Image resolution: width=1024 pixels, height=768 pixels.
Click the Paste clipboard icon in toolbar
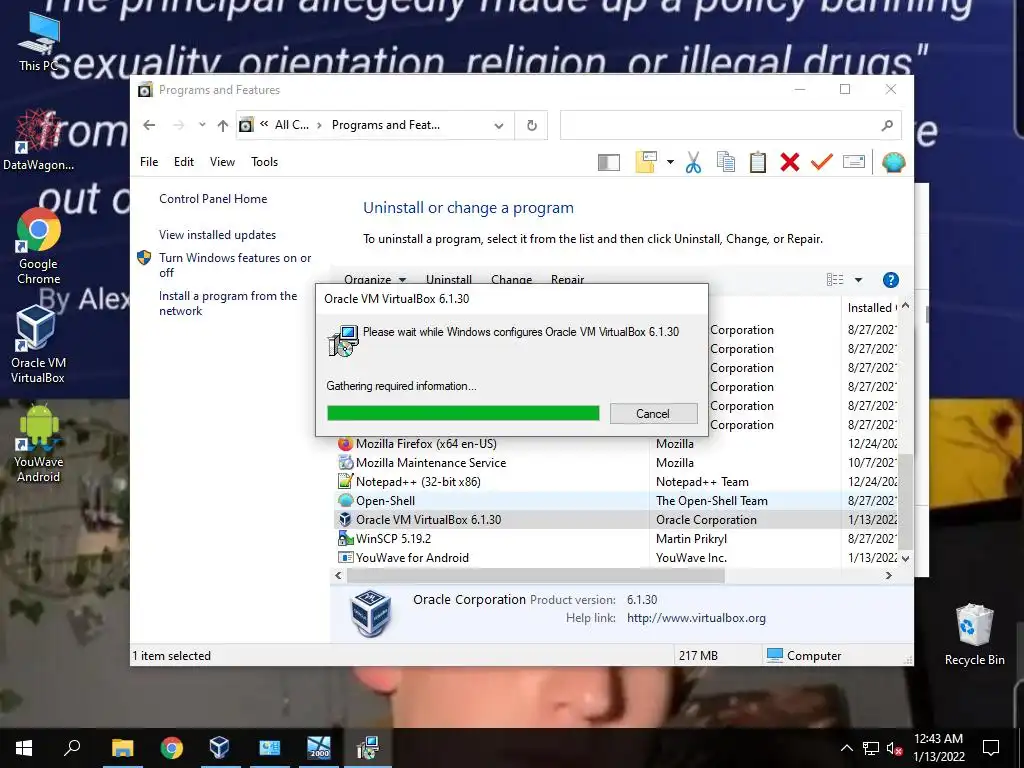[x=758, y=162]
